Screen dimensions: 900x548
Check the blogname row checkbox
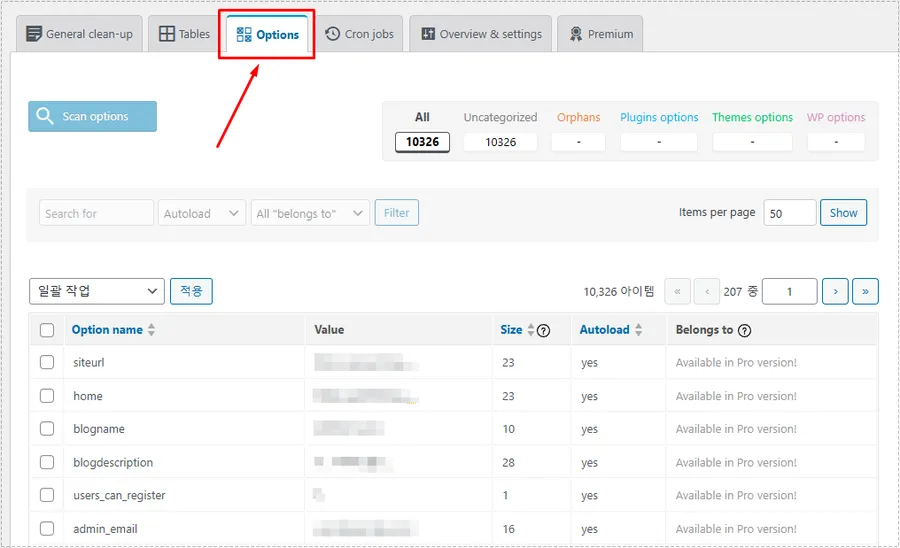(x=47, y=429)
